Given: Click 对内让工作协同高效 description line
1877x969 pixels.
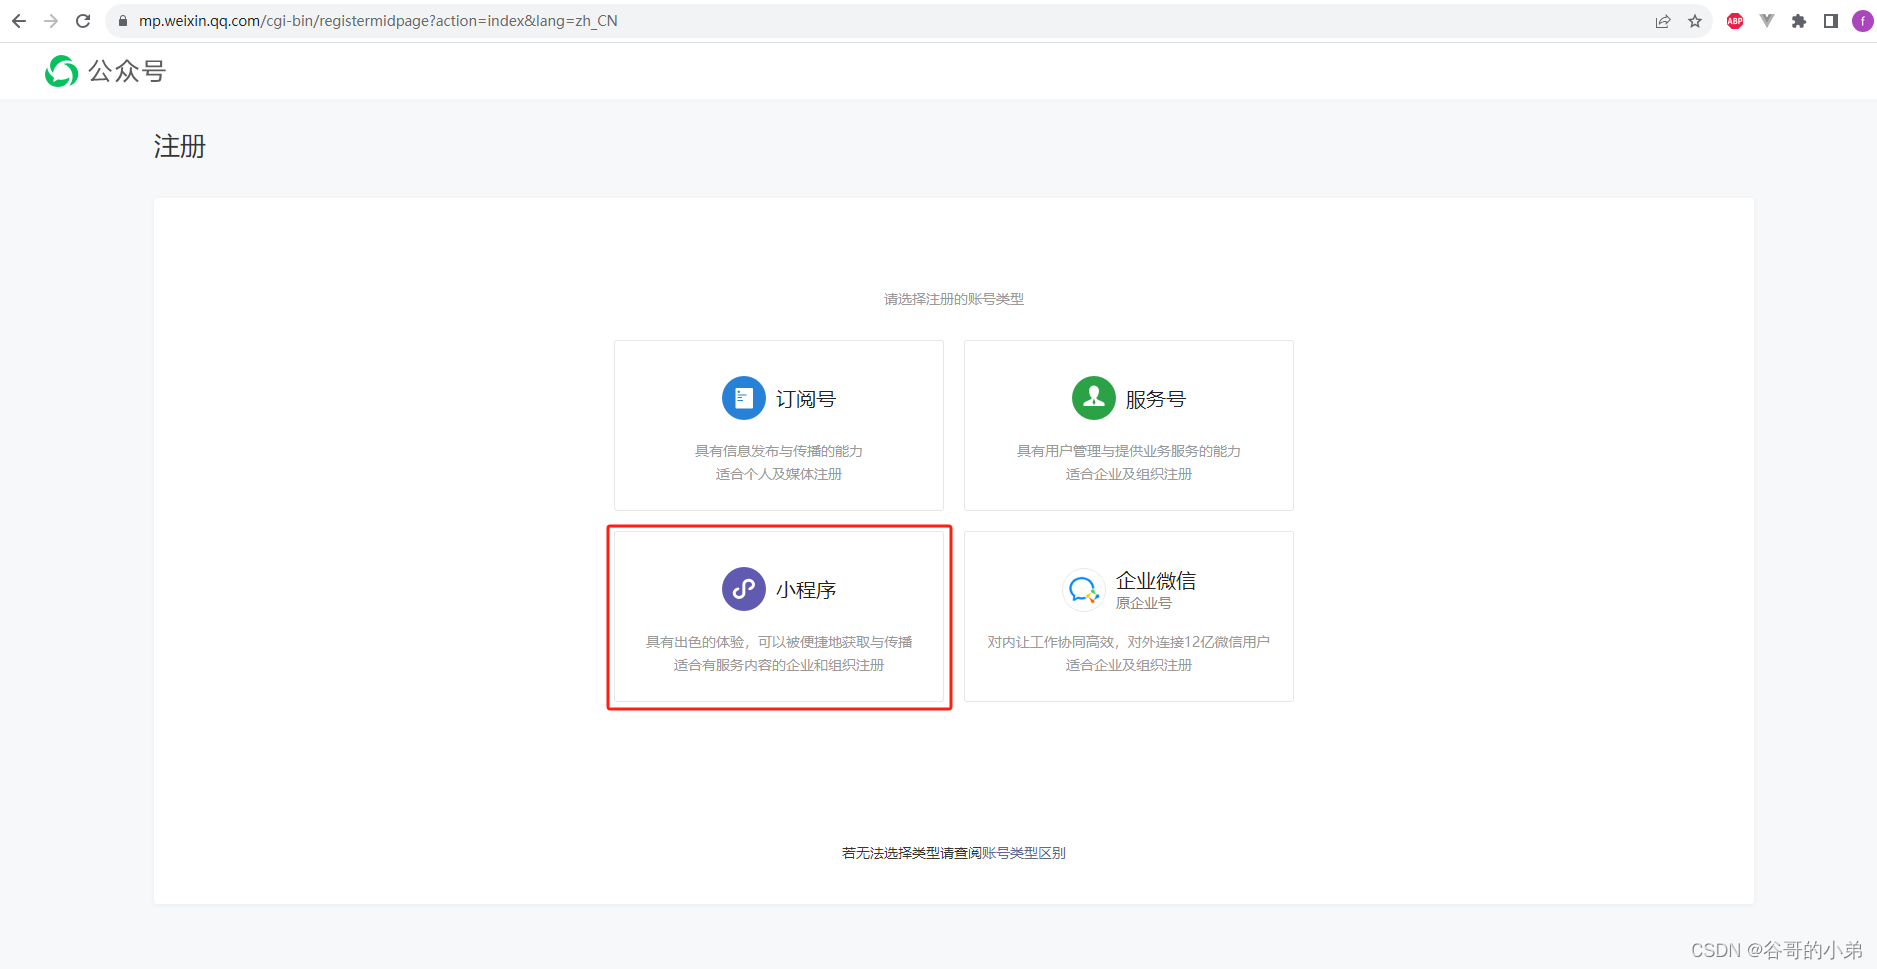Looking at the screenshot, I should (1129, 642).
